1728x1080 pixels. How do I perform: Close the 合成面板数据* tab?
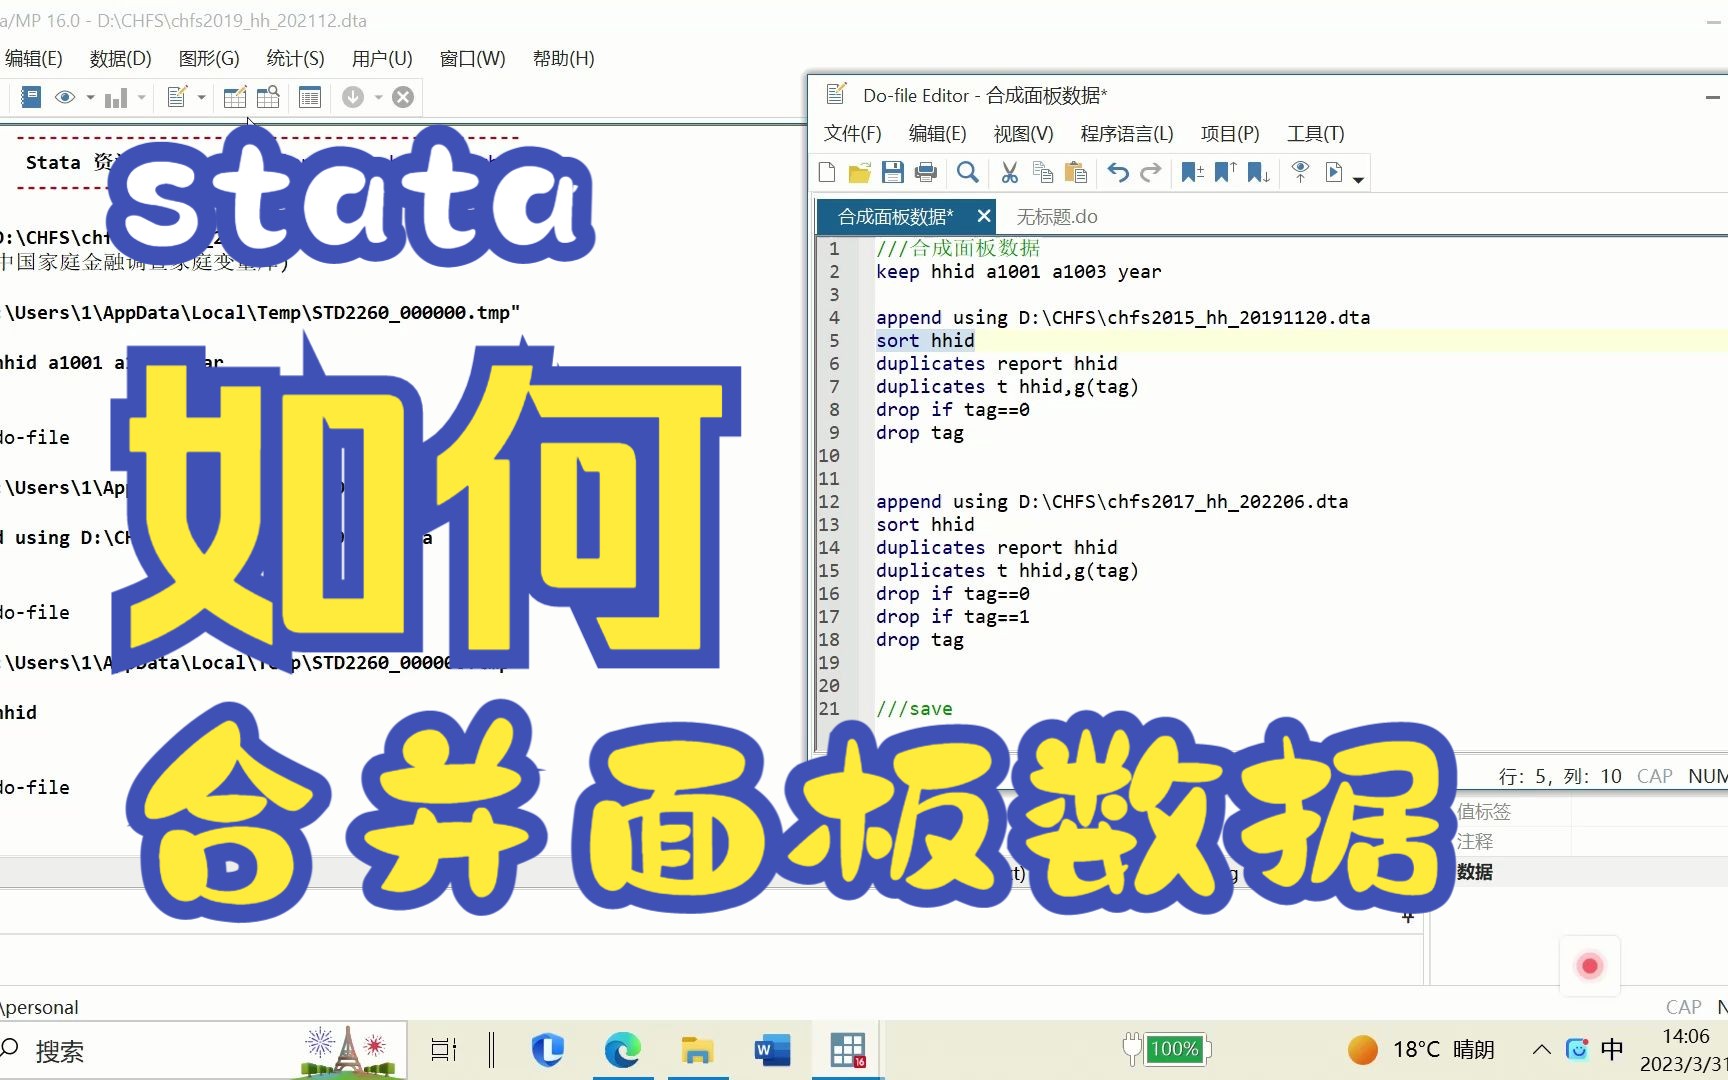coord(983,215)
